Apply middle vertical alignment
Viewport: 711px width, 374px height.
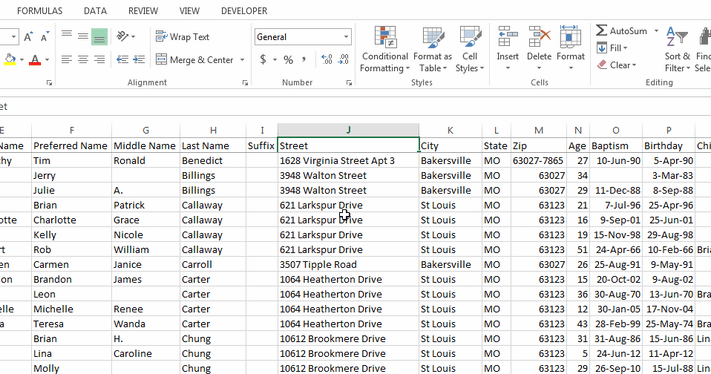(x=83, y=36)
